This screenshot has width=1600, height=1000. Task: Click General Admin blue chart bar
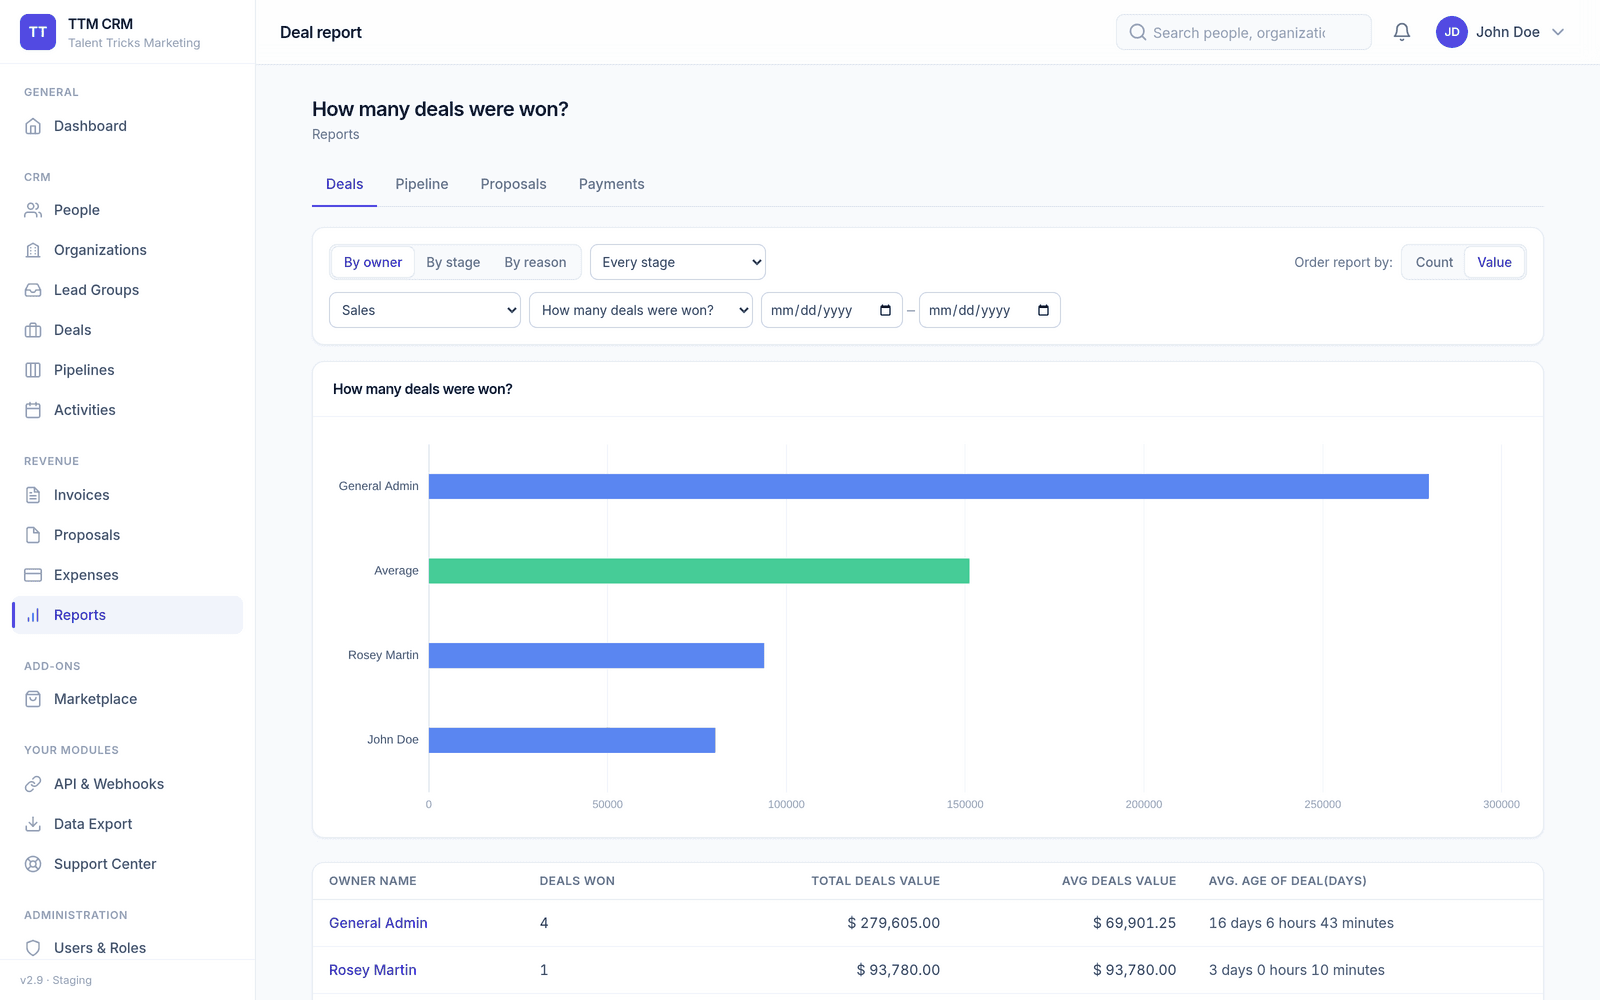[x=929, y=486]
